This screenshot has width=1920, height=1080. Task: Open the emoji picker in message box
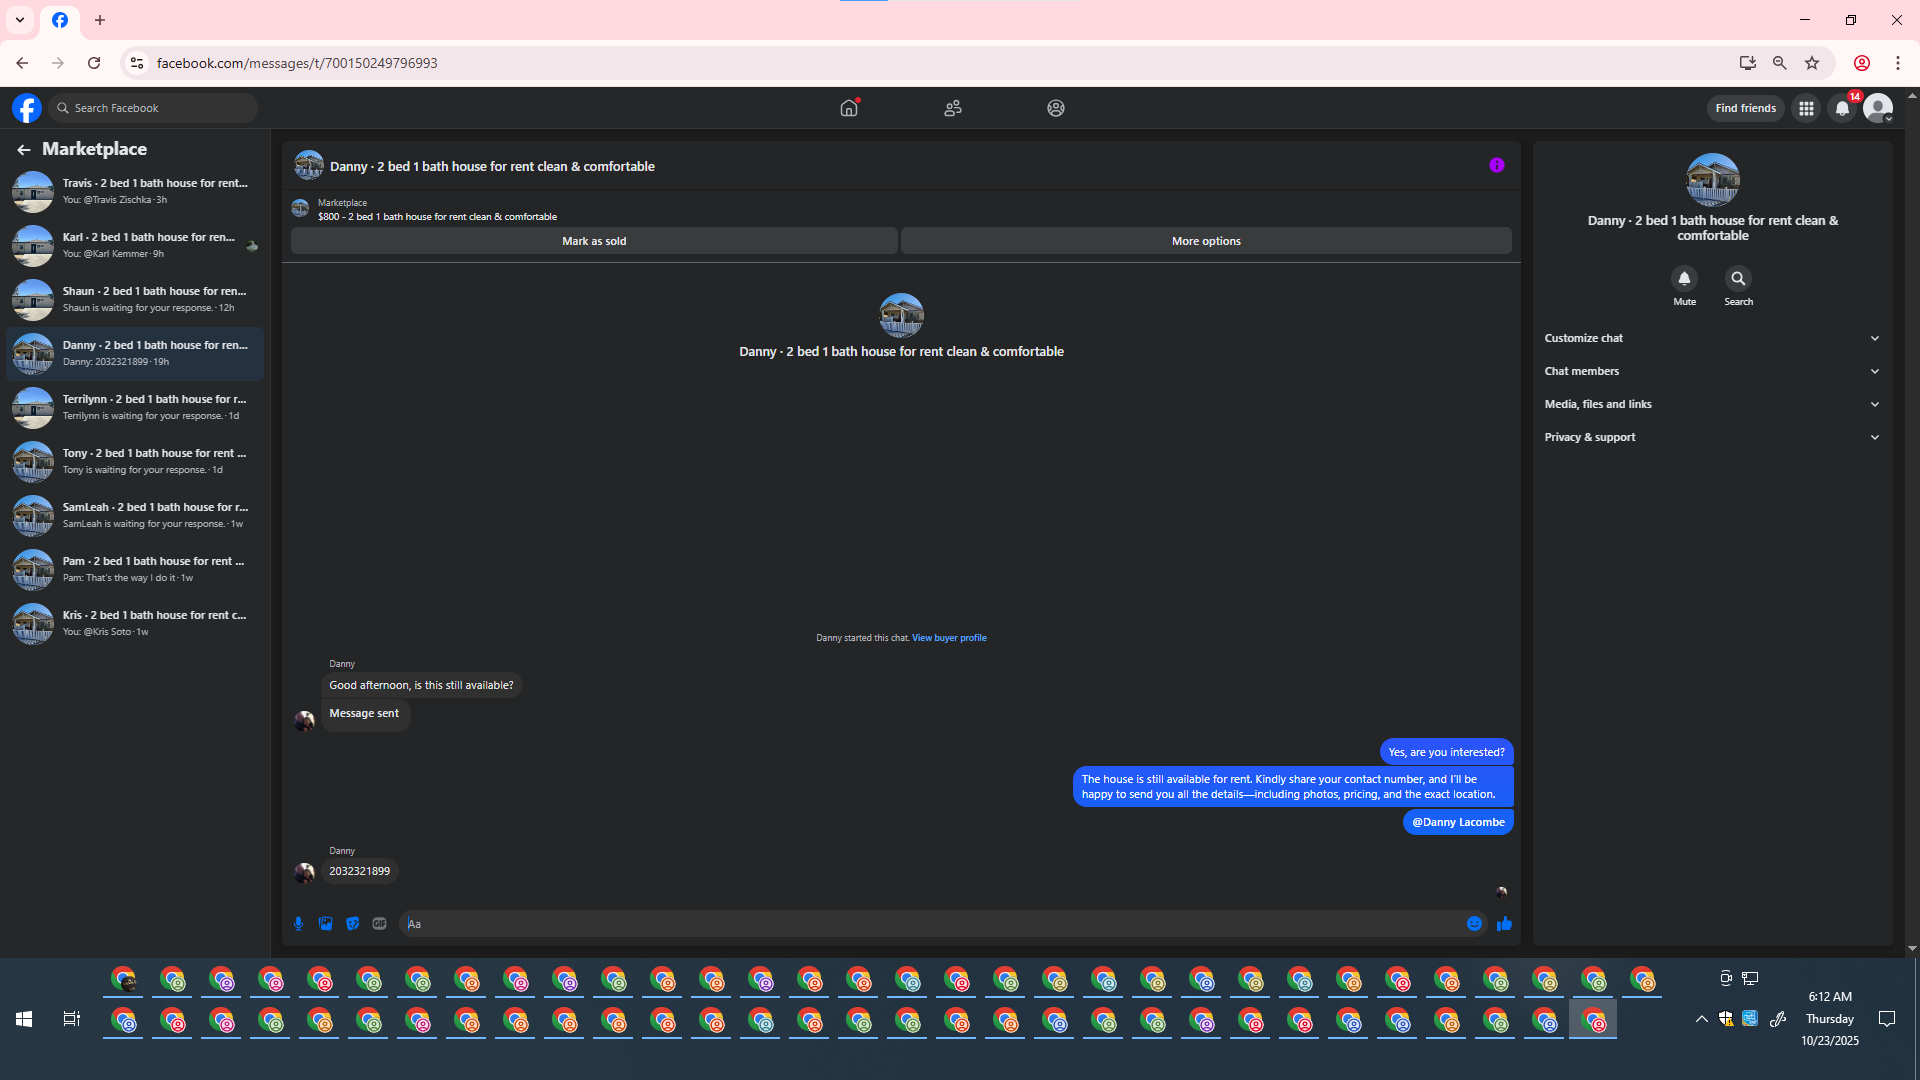1474,924
